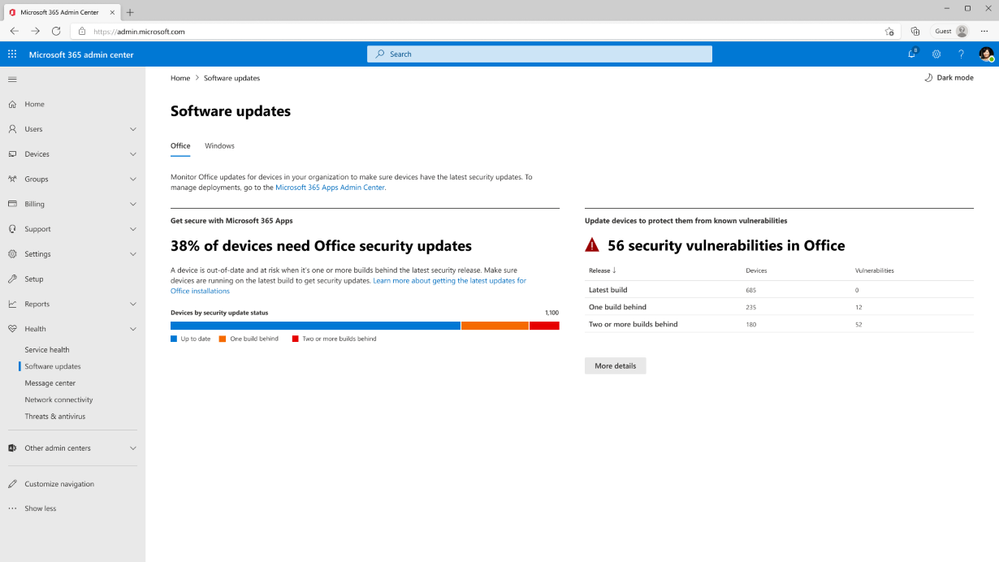The height and width of the screenshot is (562, 999).
Task: Click the admin center Search box
Action: [539, 54]
